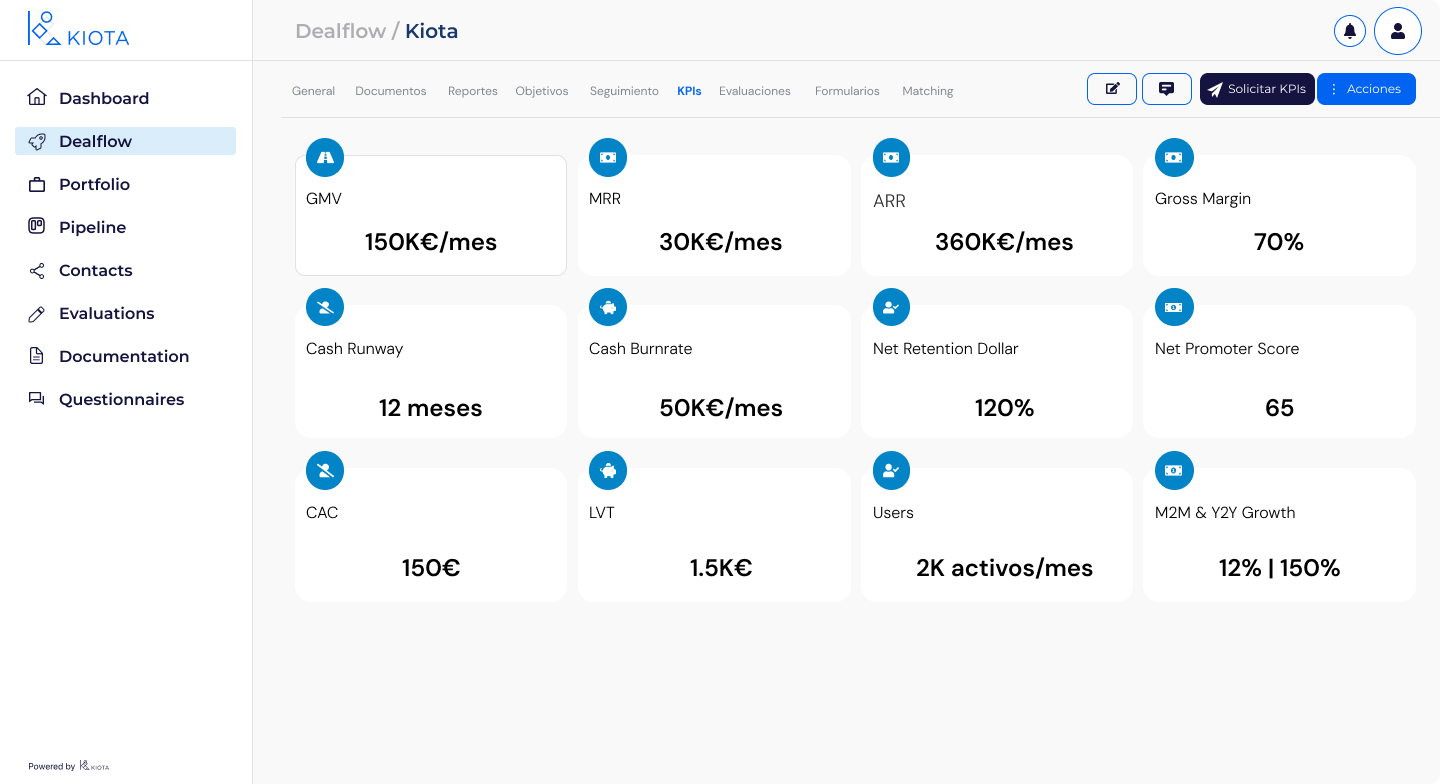The width and height of the screenshot is (1440, 784).
Task: Go to the Matching tab
Action: click(x=927, y=91)
